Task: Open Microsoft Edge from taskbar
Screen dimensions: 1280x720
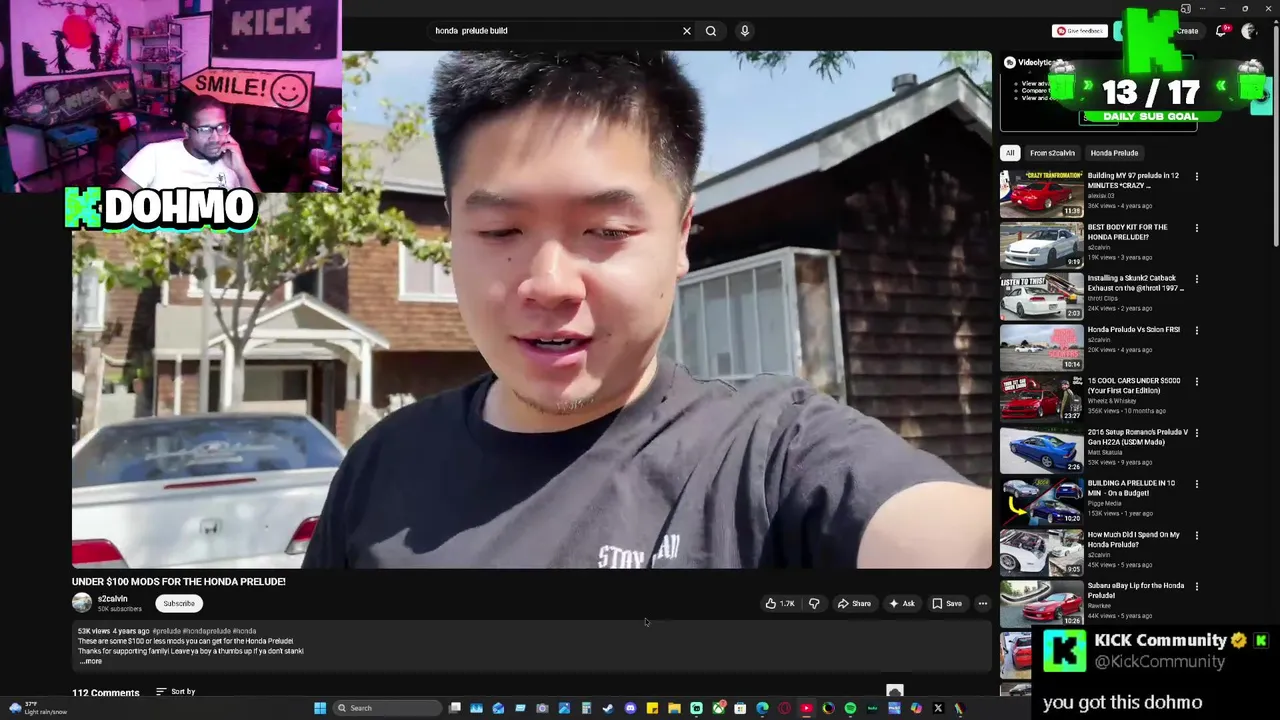Action: click(x=762, y=708)
